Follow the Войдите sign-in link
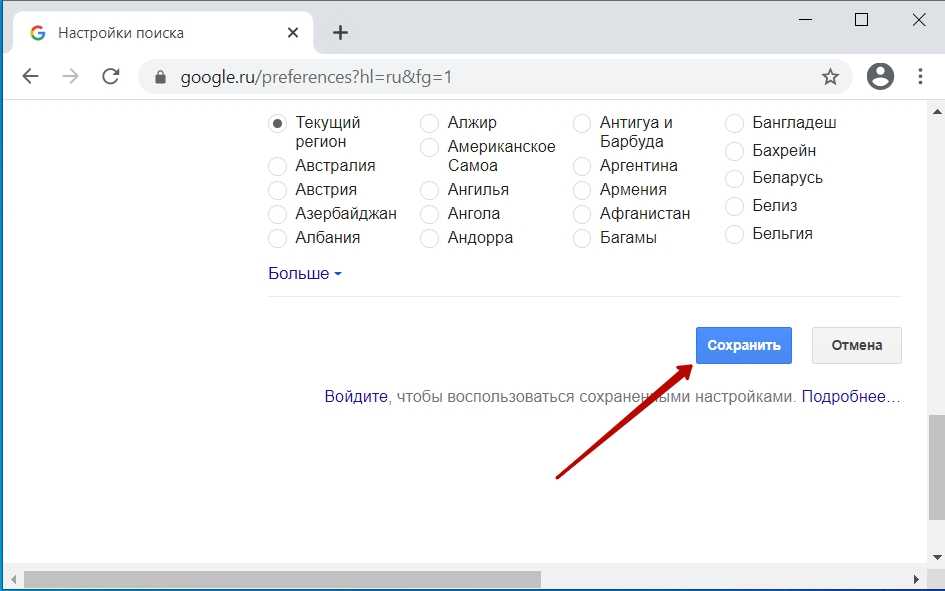The height and width of the screenshot is (591, 945). pyautogui.click(x=355, y=397)
